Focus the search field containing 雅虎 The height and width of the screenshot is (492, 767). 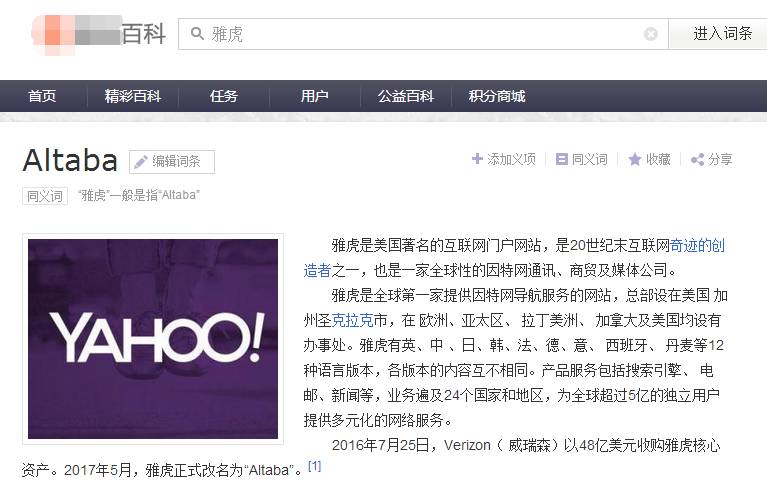click(x=420, y=34)
